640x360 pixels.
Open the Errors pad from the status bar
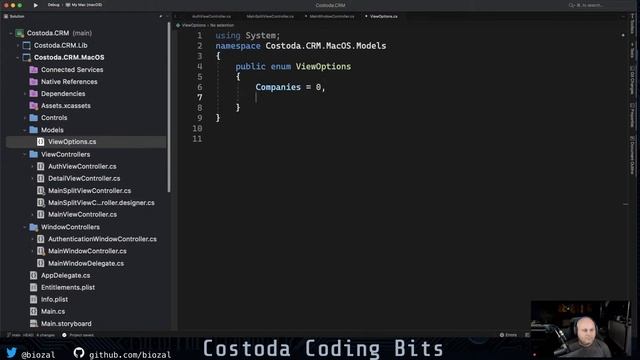[509, 335]
